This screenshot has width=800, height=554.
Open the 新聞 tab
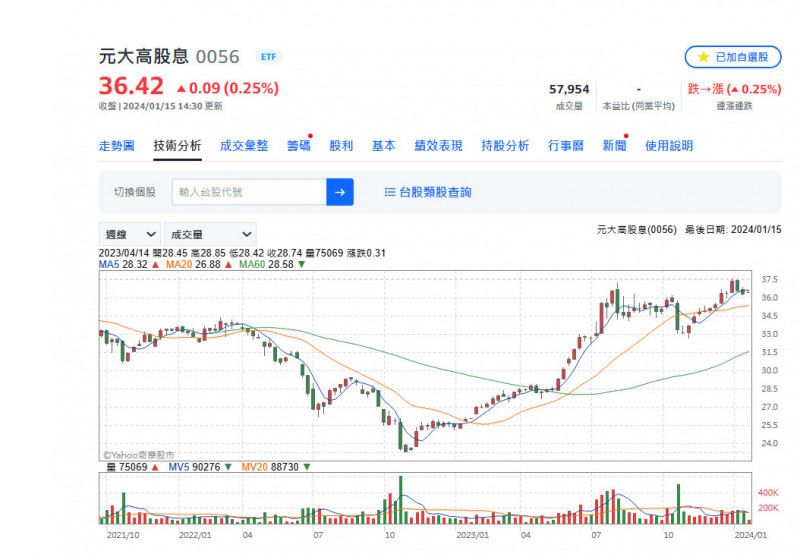coord(614,146)
